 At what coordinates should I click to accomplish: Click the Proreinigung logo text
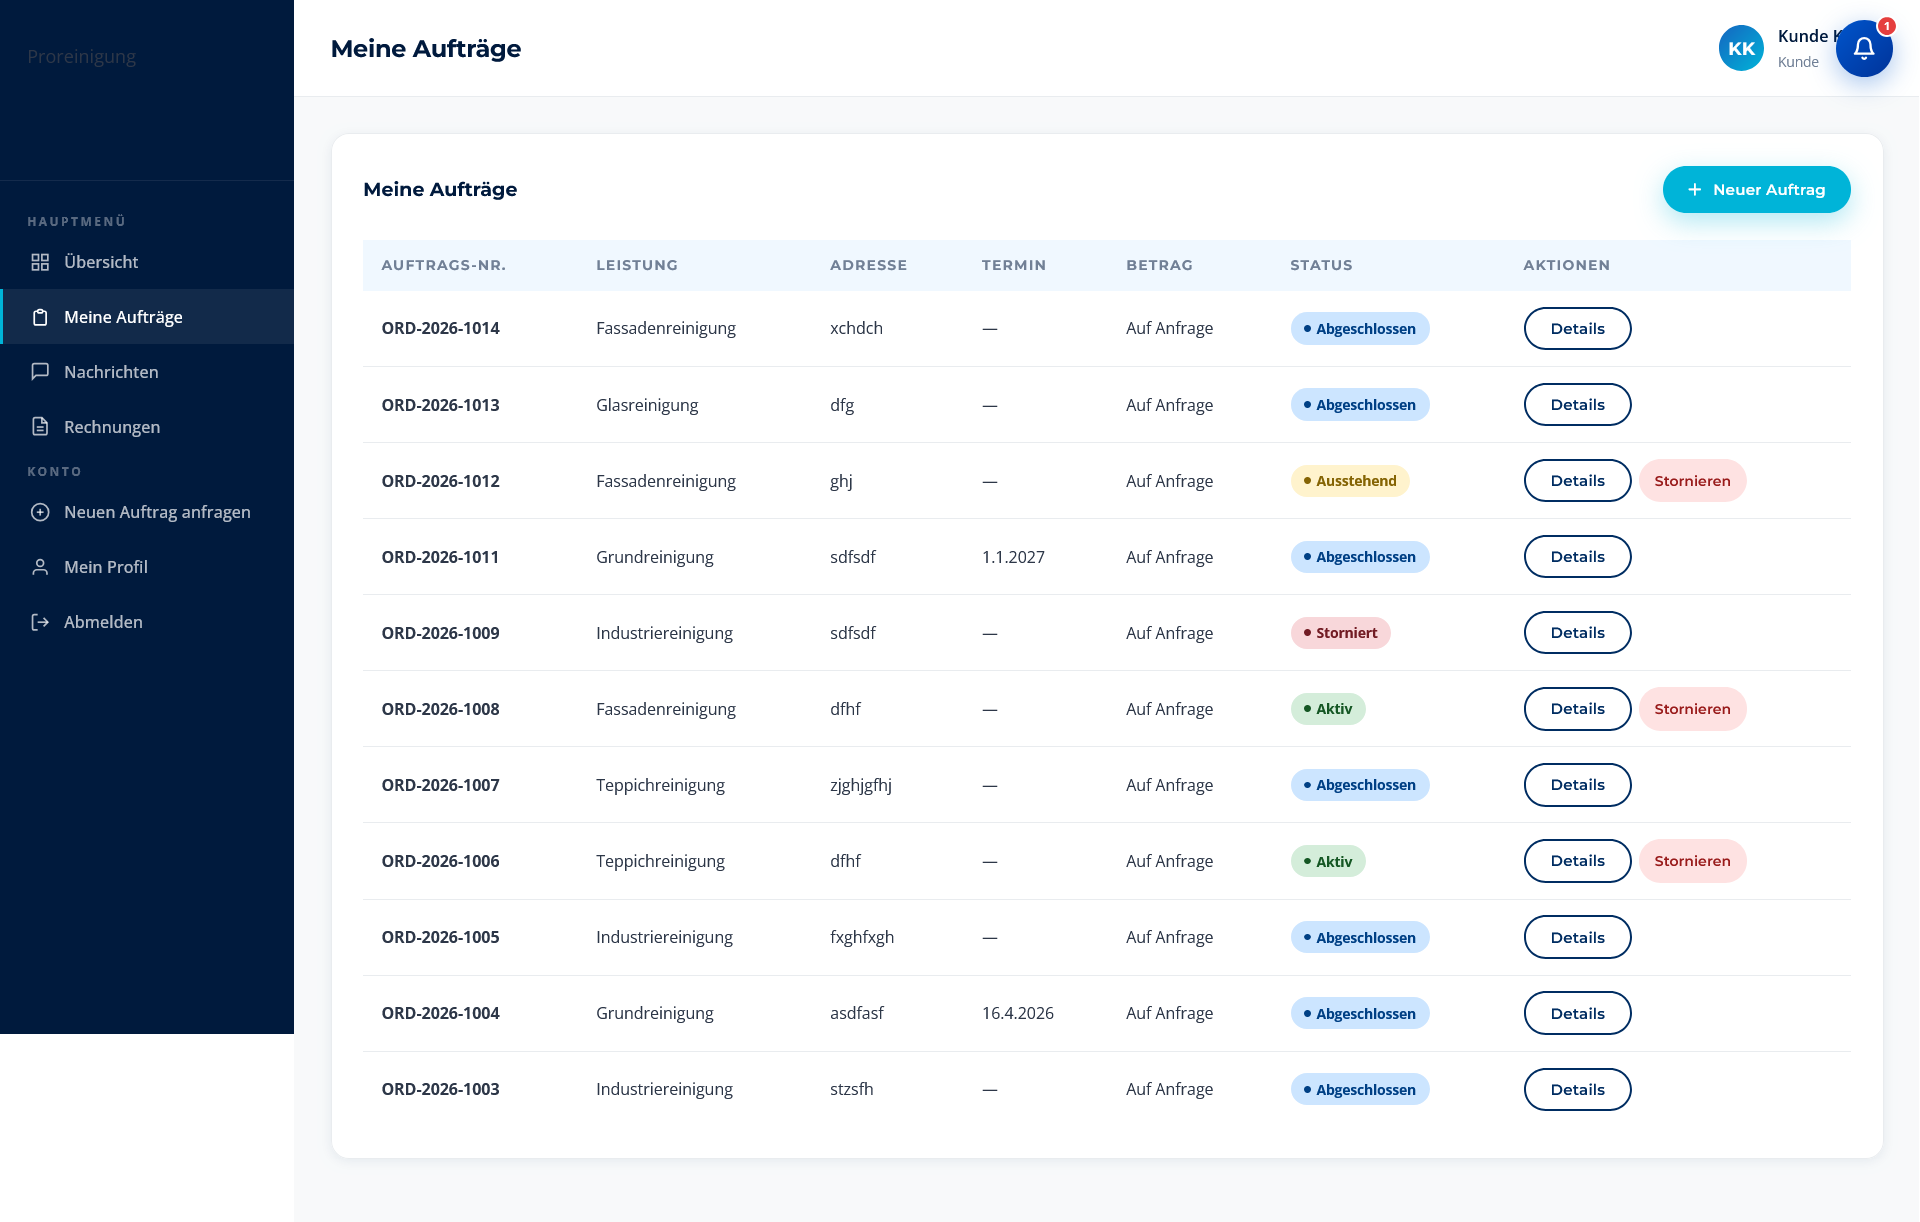click(82, 56)
